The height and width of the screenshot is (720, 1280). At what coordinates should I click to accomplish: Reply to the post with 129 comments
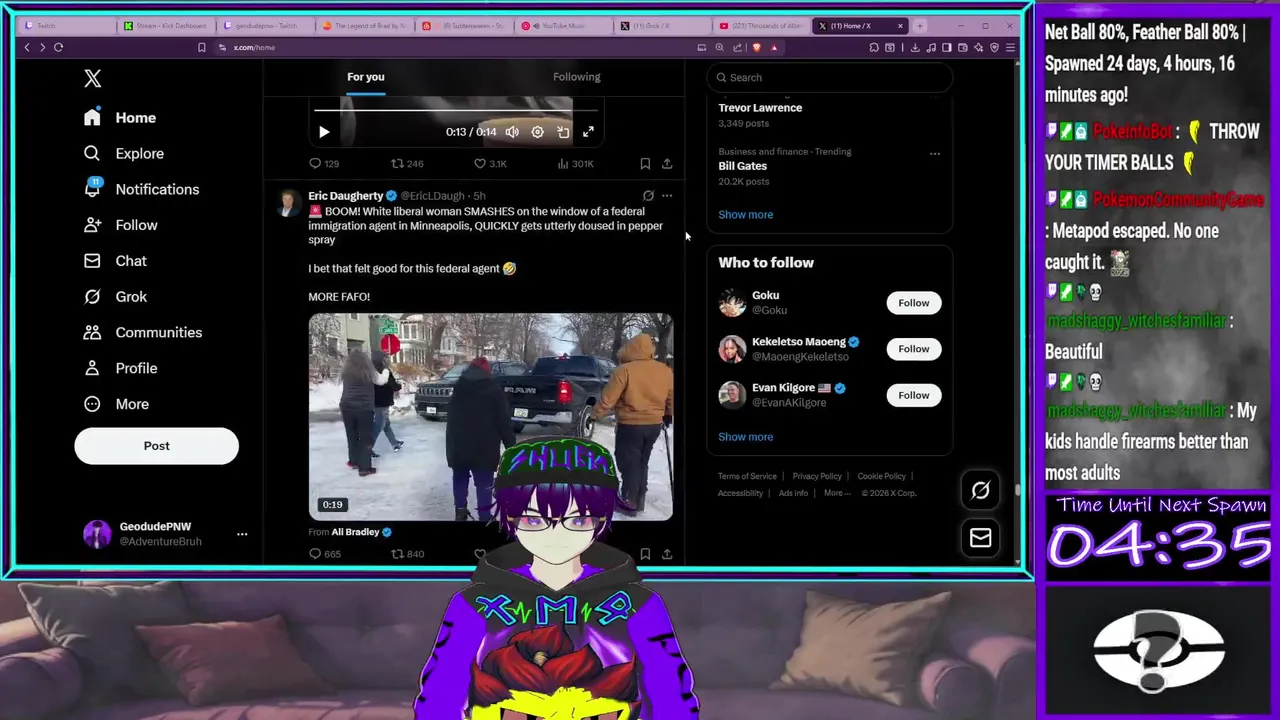[324, 164]
